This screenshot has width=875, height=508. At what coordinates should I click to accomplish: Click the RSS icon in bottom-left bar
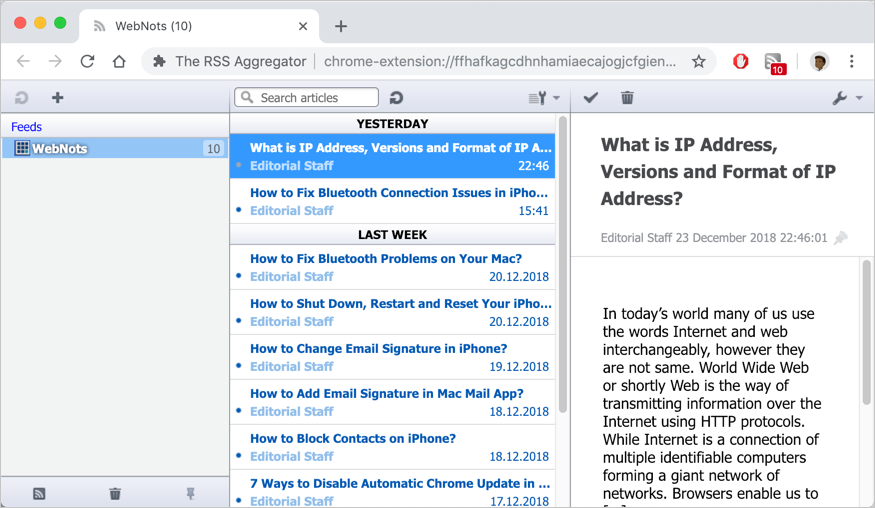coord(39,494)
